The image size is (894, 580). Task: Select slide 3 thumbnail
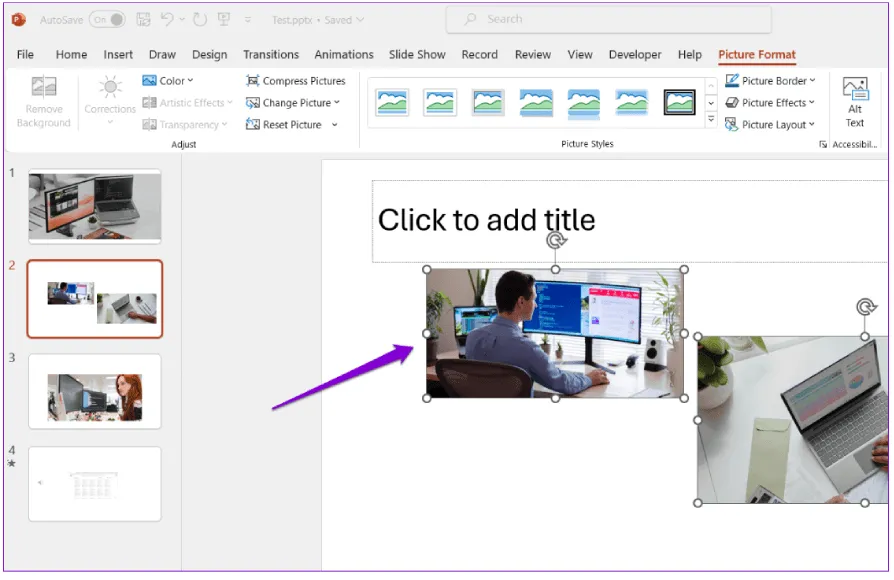(x=95, y=391)
